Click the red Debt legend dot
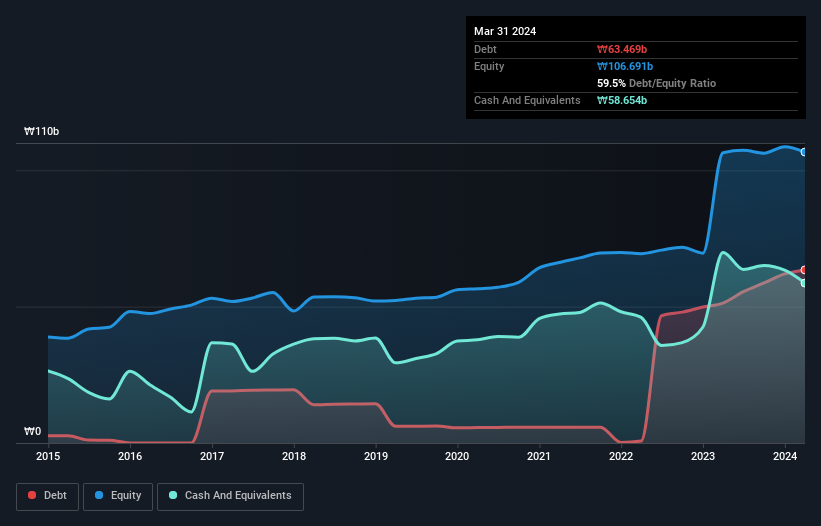 (x=32, y=495)
